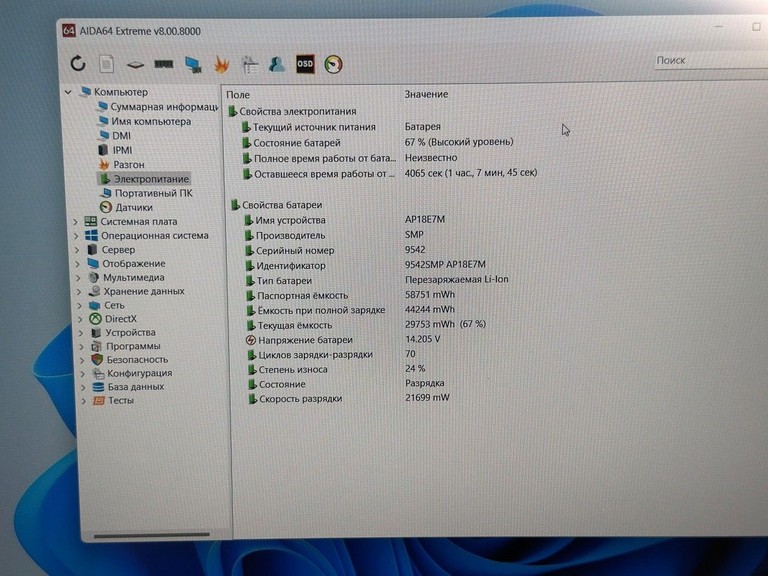
Task: Select Устройства tree item
Action: (x=123, y=333)
